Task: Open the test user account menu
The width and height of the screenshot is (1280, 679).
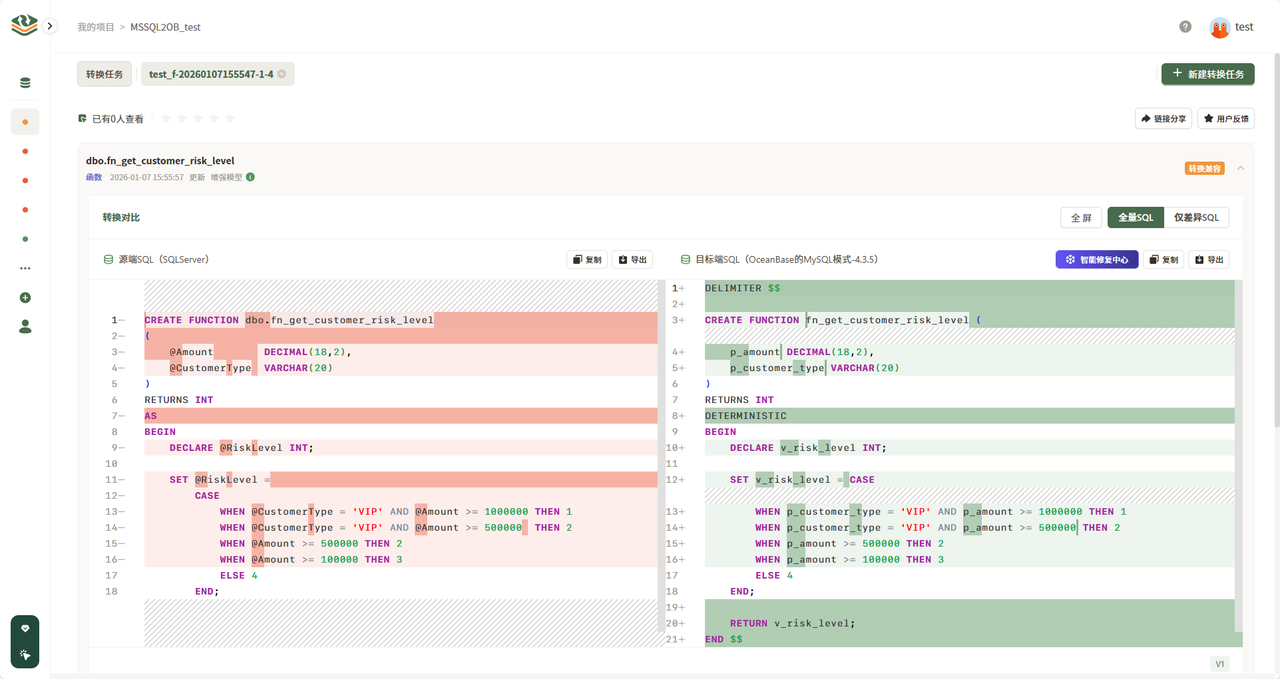Action: [1232, 27]
